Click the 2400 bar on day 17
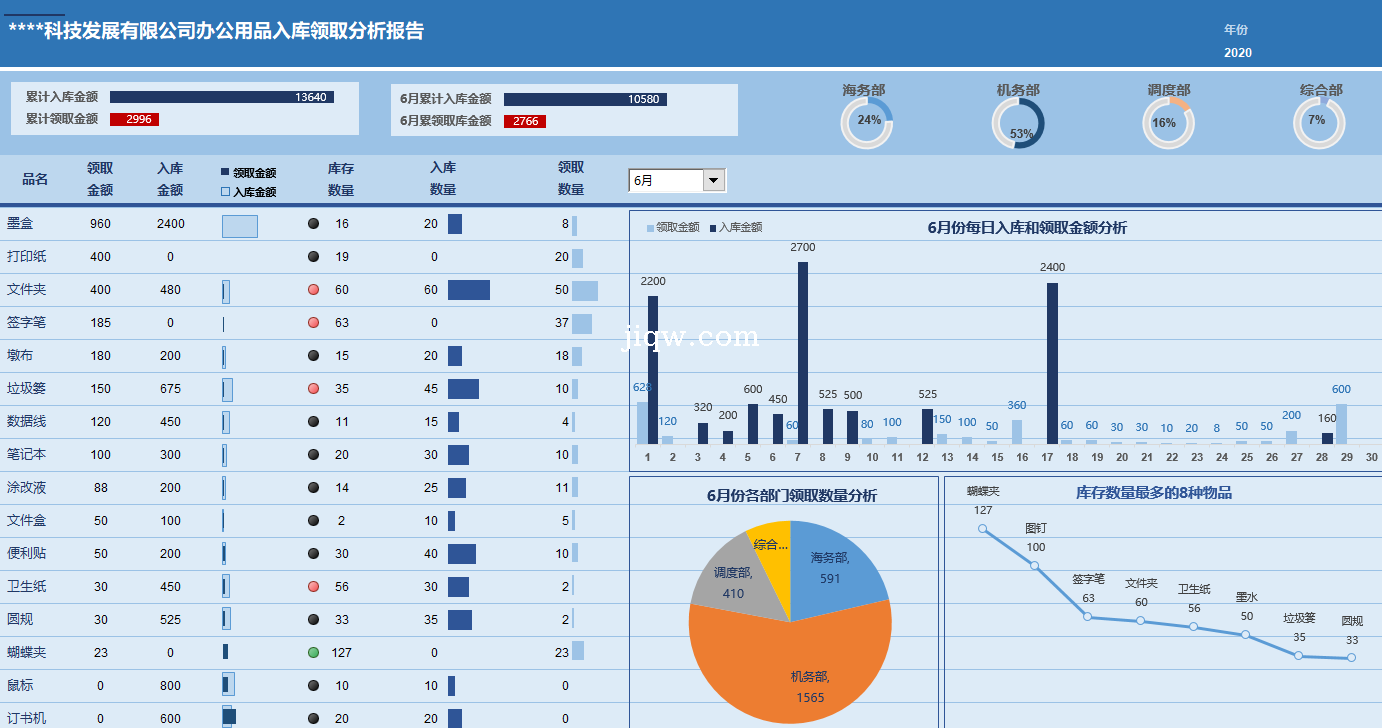This screenshot has height=728, width=1382. 1052,362
